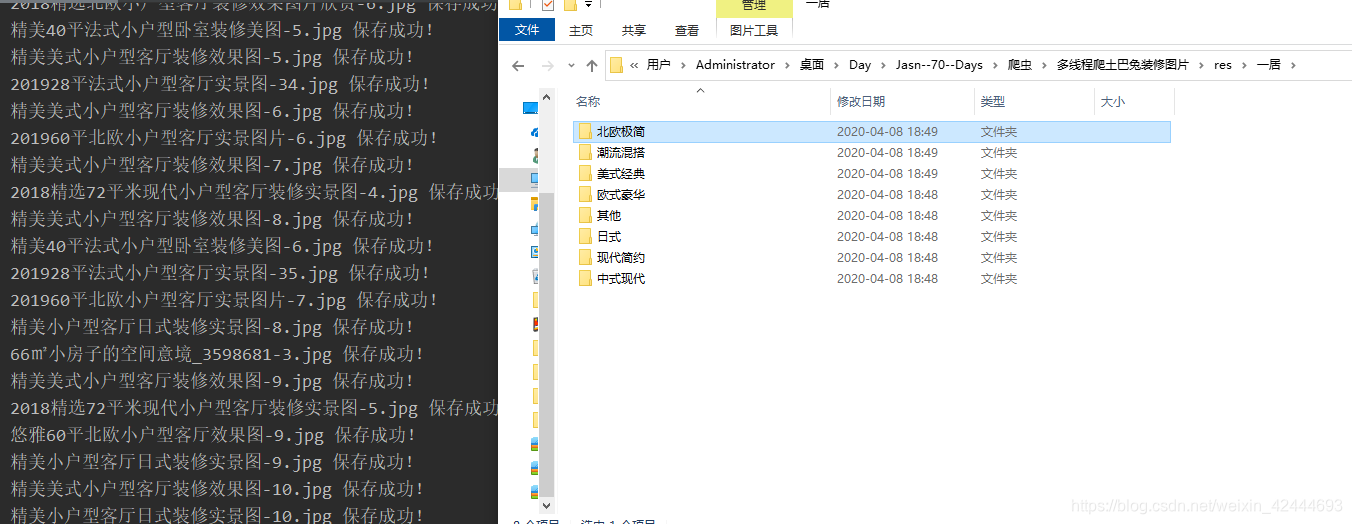Click the Explorer forward arrow
The height and width of the screenshot is (524, 1352).
click(x=547, y=65)
